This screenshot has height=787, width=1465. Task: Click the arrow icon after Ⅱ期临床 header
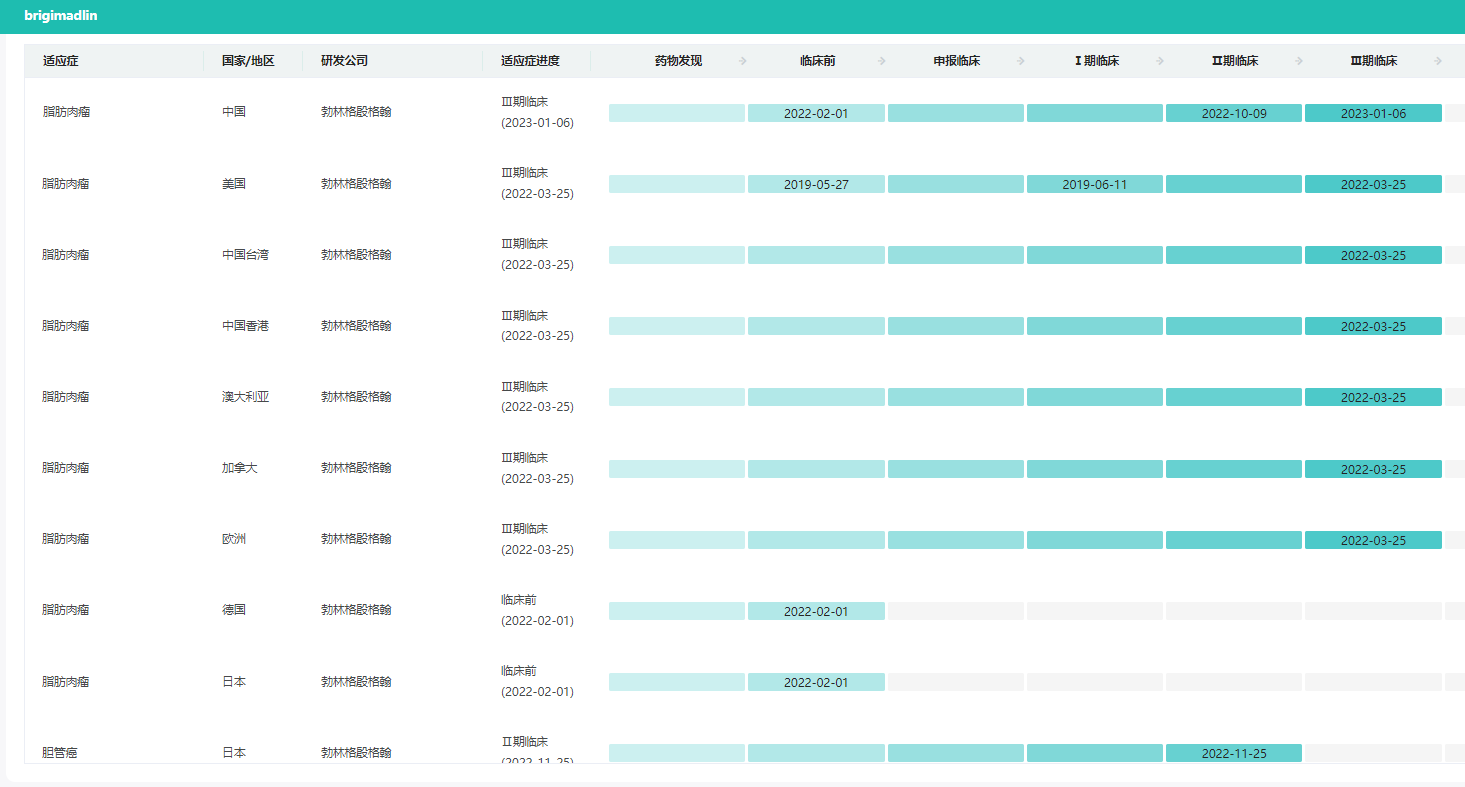click(x=1299, y=61)
